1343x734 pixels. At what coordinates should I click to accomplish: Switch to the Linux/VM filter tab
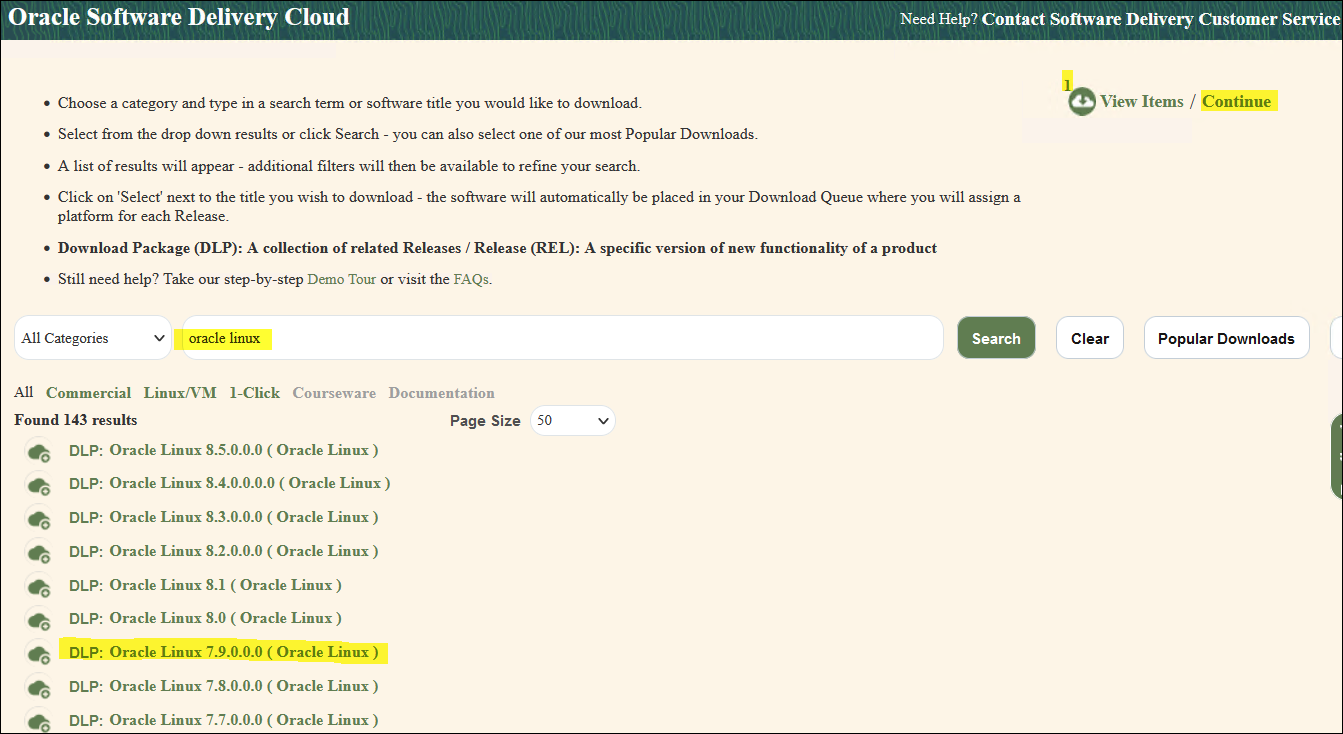[x=180, y=393]
